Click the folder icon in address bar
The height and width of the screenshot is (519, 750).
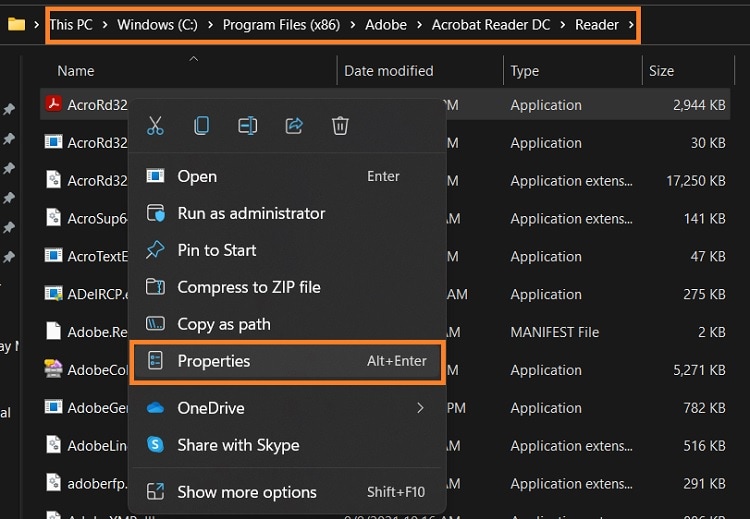coord(16,24)
